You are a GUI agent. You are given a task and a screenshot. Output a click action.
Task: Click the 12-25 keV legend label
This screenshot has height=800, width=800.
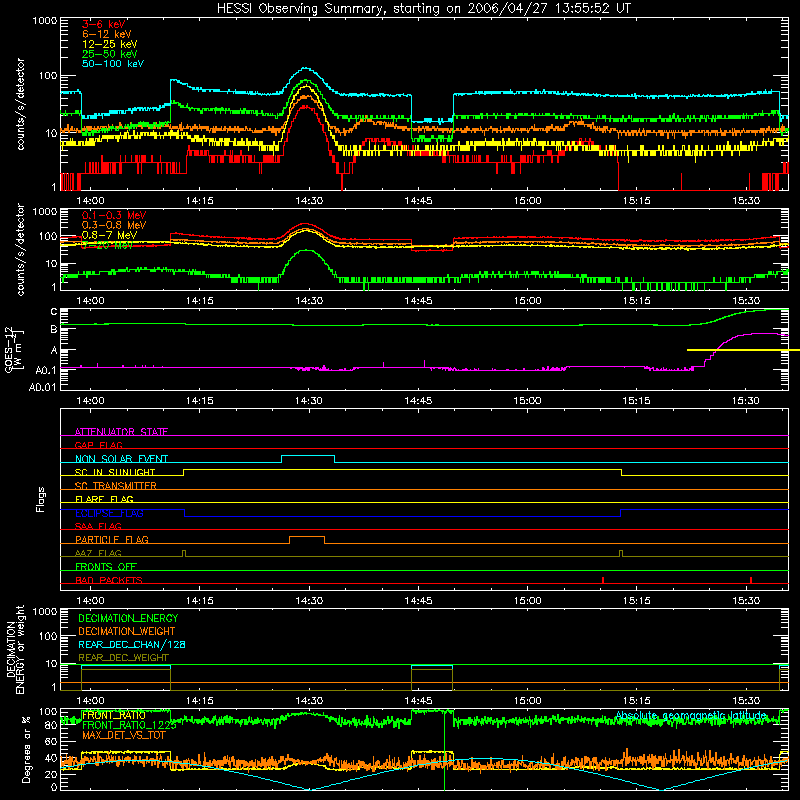coord(110,44)
